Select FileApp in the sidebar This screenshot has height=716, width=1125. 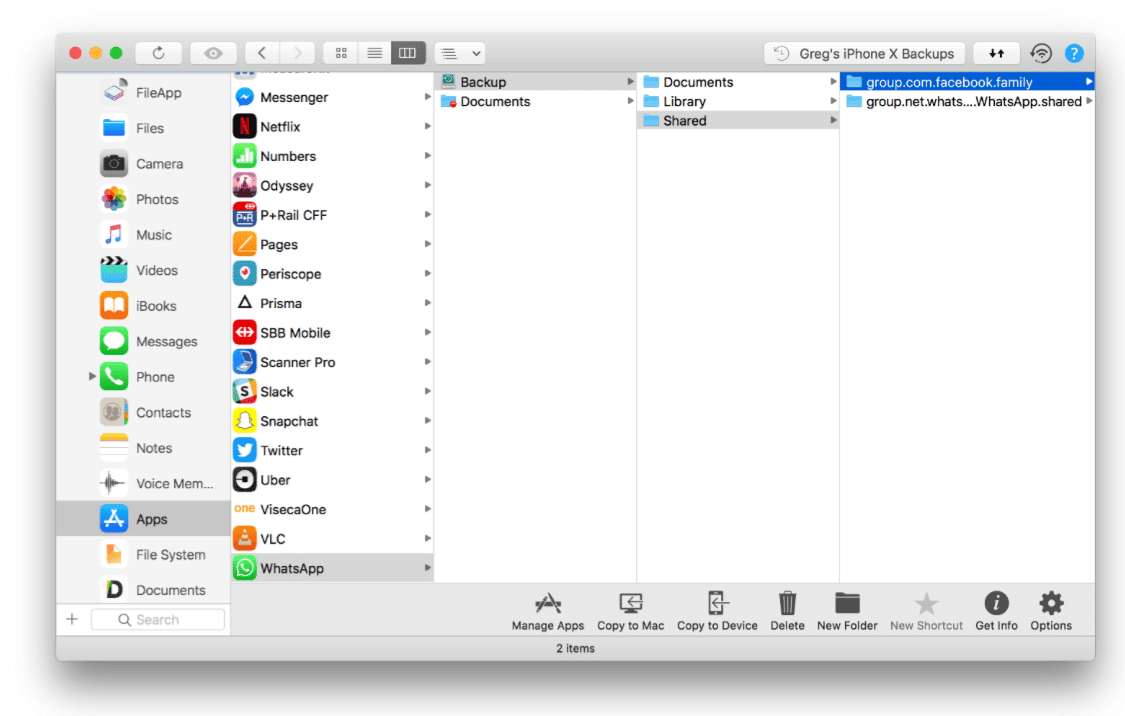tap(143, 93)
